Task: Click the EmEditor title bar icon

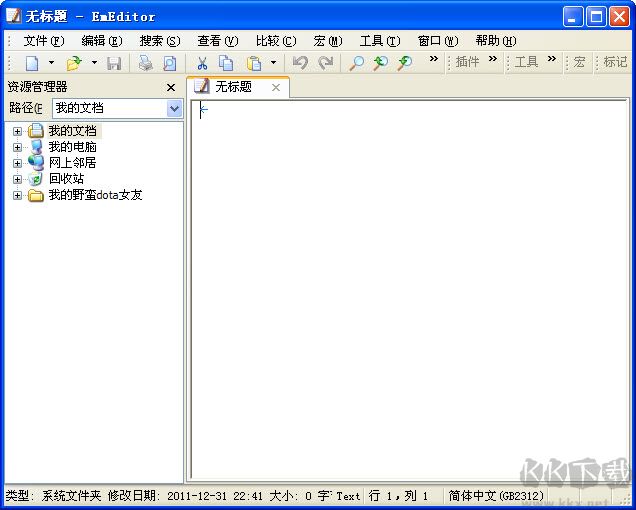Action: coord(13,16)
